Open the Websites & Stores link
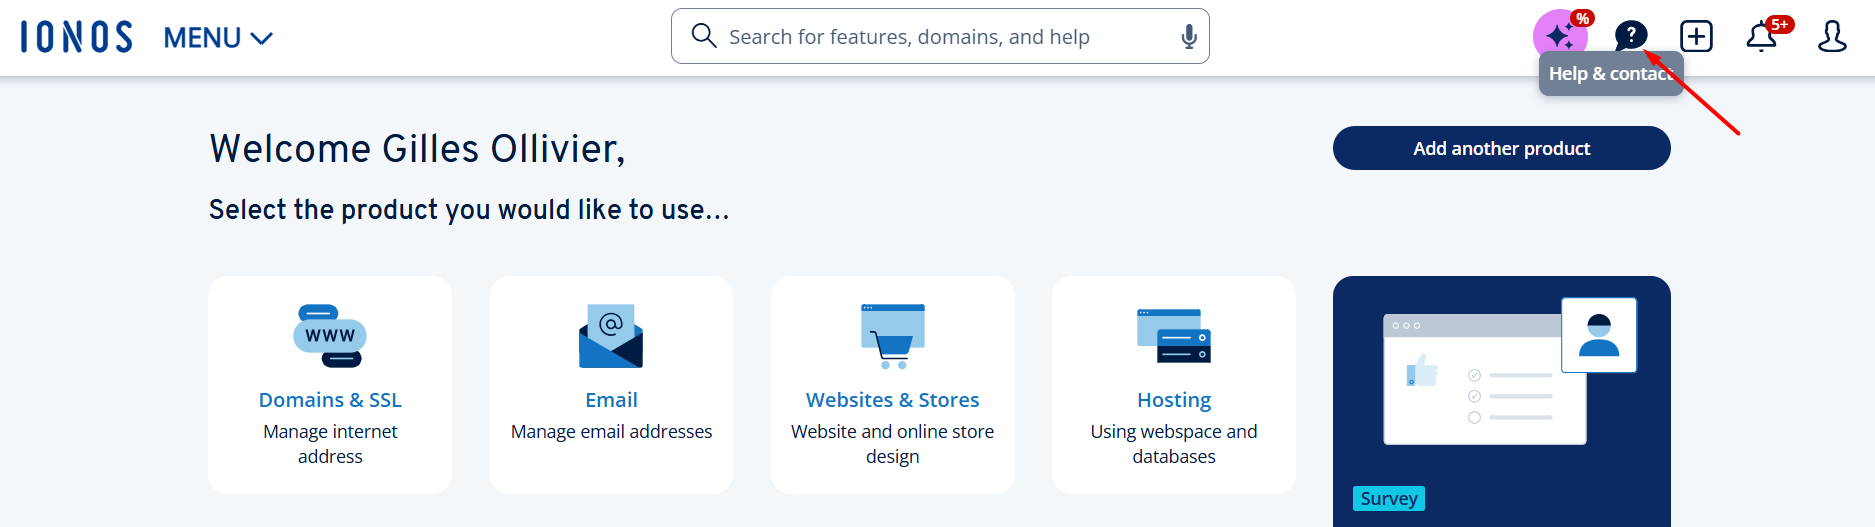 pos(892,400)
